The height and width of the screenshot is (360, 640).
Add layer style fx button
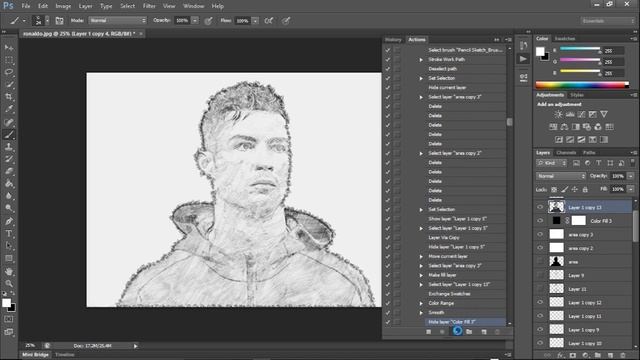coord(560,355)
